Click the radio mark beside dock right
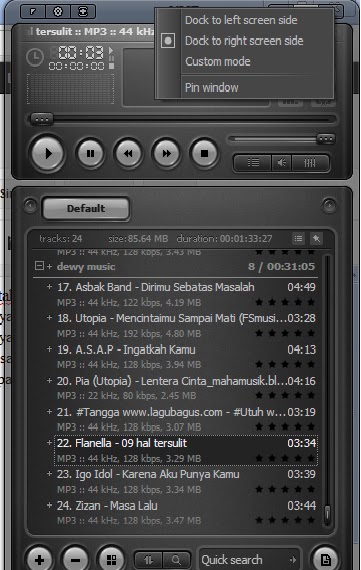The image size is (361, 570). 168,41
